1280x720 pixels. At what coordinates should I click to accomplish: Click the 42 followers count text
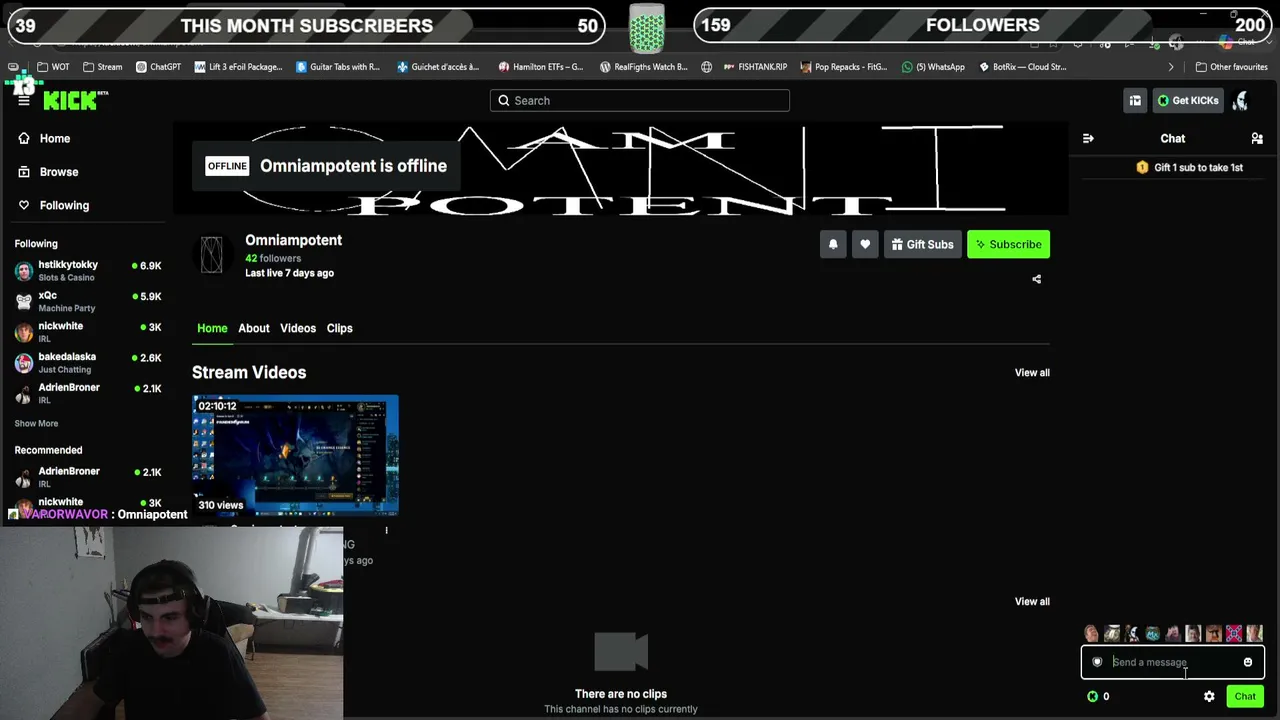click(273, 258)
